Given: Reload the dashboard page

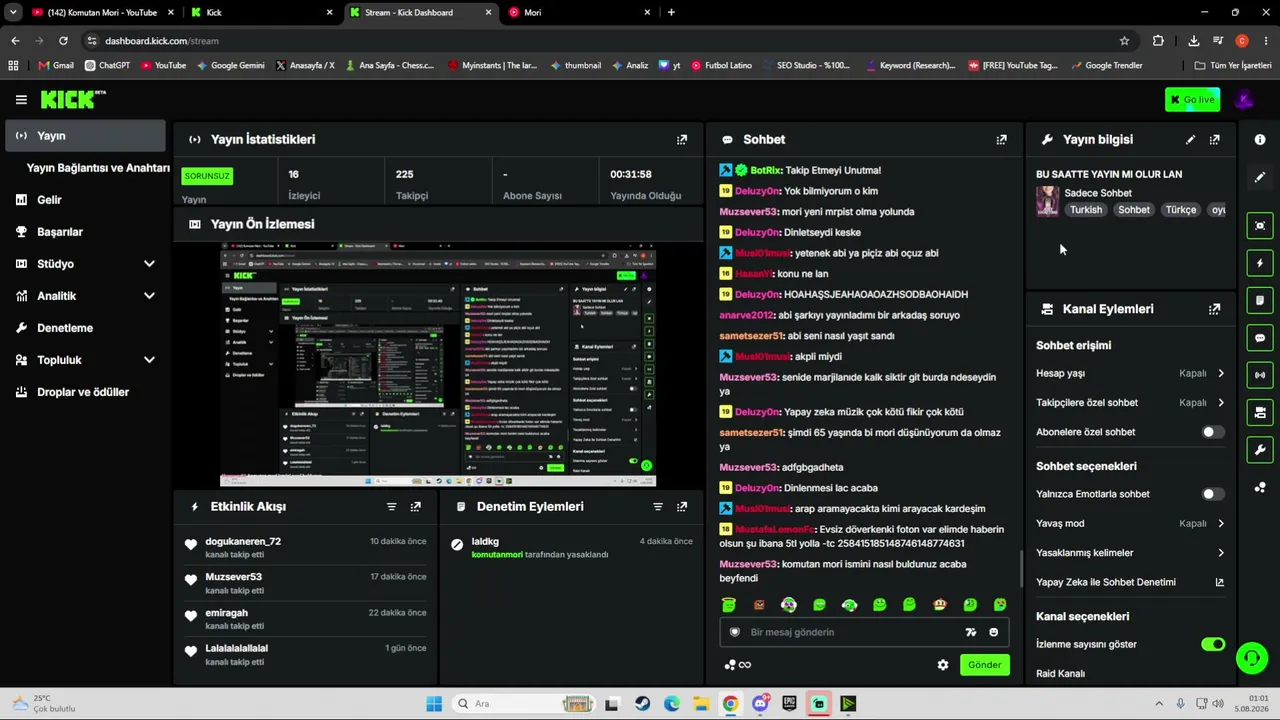Looking at the screenshot, I should click(x=63, y=41).
